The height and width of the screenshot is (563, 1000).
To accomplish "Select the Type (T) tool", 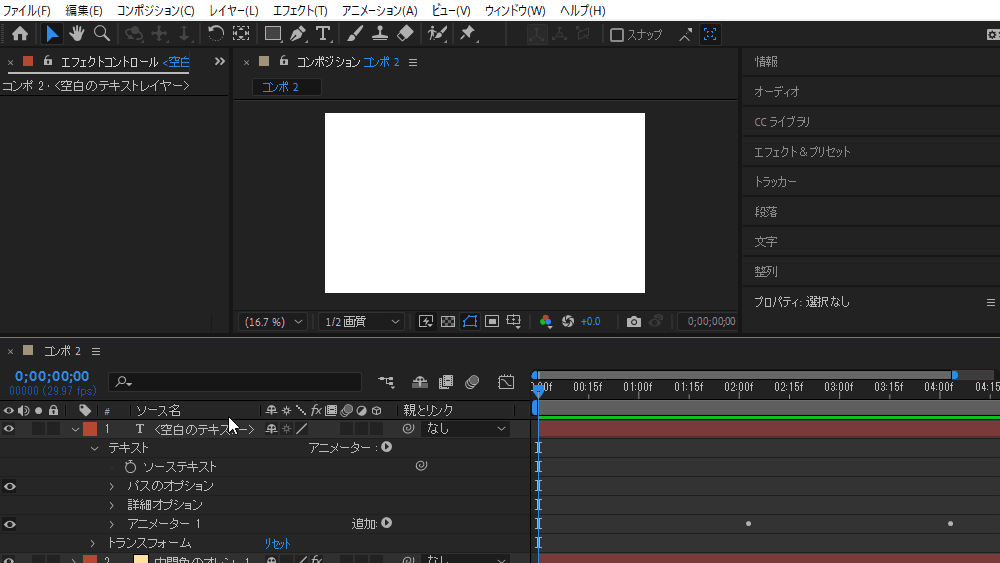I will 323,34.
